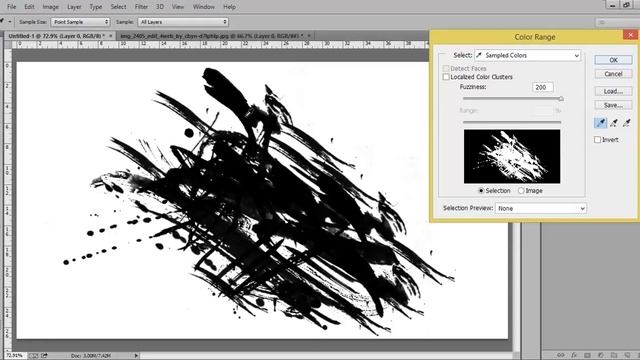
Task: Click the Save... button
Action: point(613,105)
